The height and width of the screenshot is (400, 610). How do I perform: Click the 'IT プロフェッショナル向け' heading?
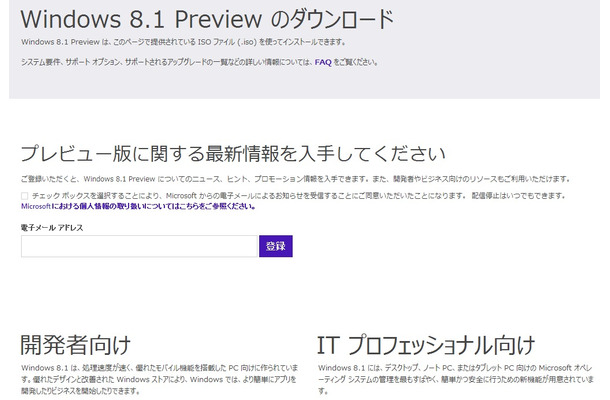pos(426,345)
